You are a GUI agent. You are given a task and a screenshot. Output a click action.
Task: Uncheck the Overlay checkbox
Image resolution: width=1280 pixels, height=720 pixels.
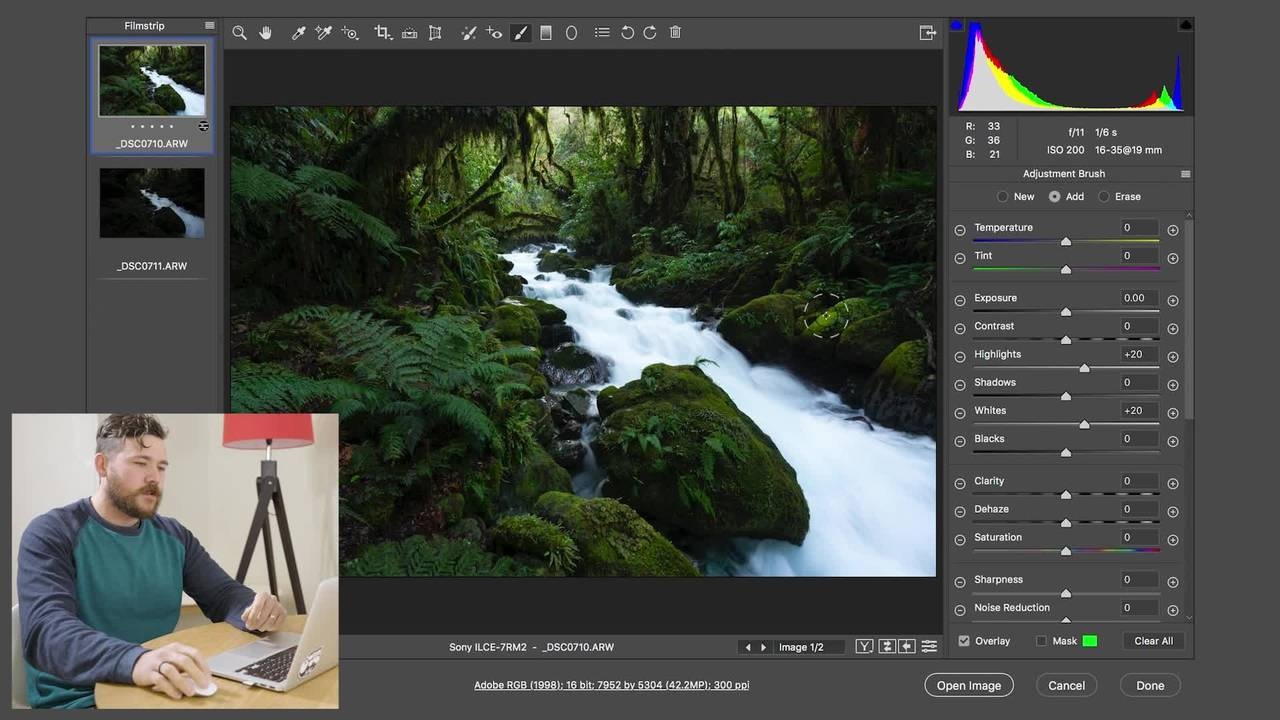pos(964,641)
